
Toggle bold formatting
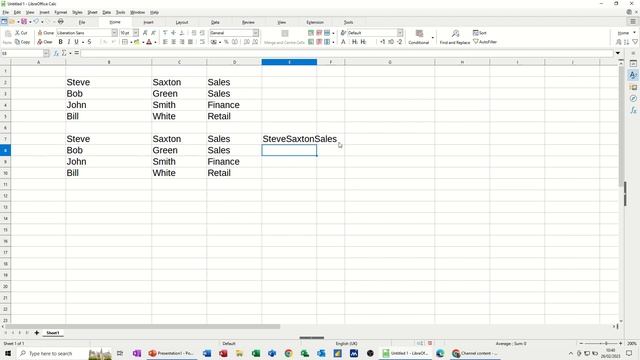point(60,42)
